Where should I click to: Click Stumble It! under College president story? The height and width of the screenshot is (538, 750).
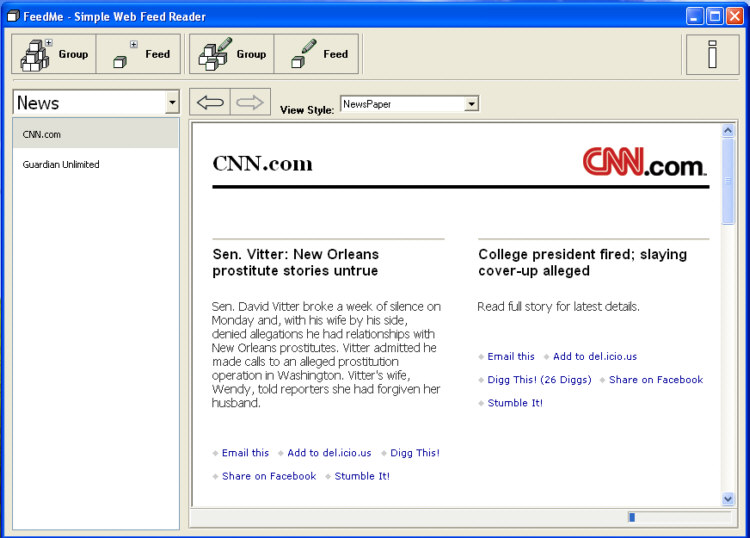tap(515, 403)
